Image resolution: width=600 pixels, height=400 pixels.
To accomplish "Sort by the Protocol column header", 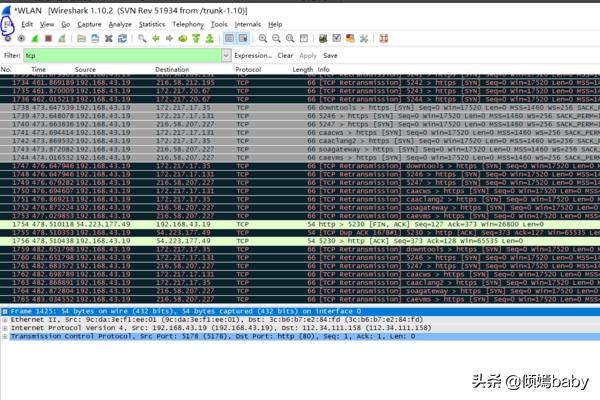I will 248,70.
